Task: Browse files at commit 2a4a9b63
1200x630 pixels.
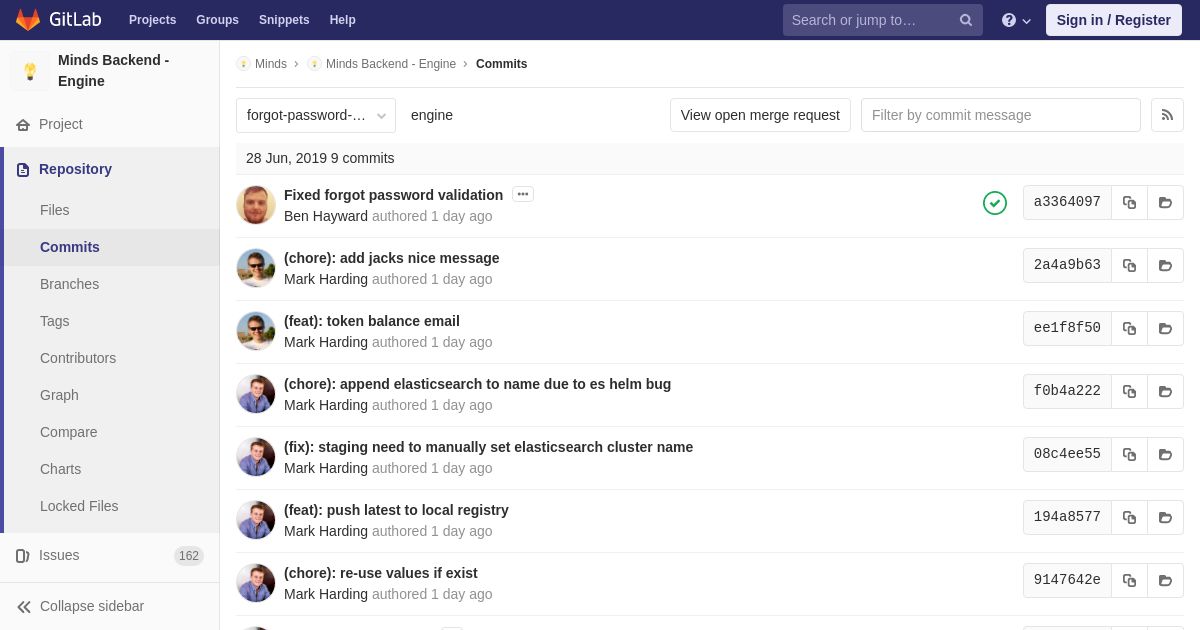Action: tap(1165, 265)
